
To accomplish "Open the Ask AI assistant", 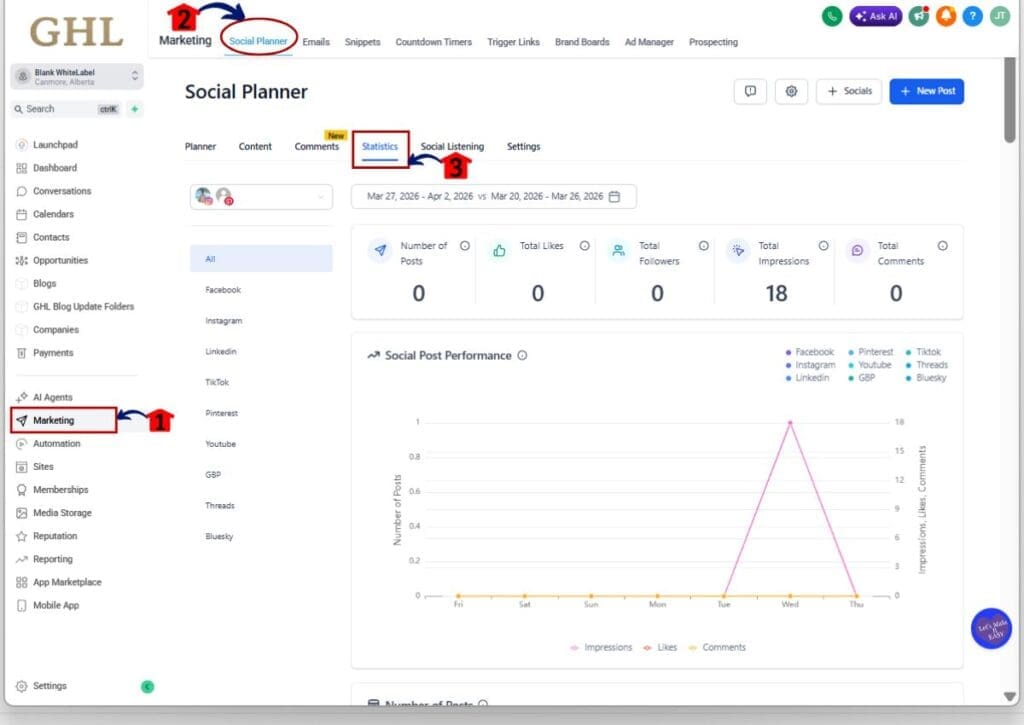I will 875,17.
